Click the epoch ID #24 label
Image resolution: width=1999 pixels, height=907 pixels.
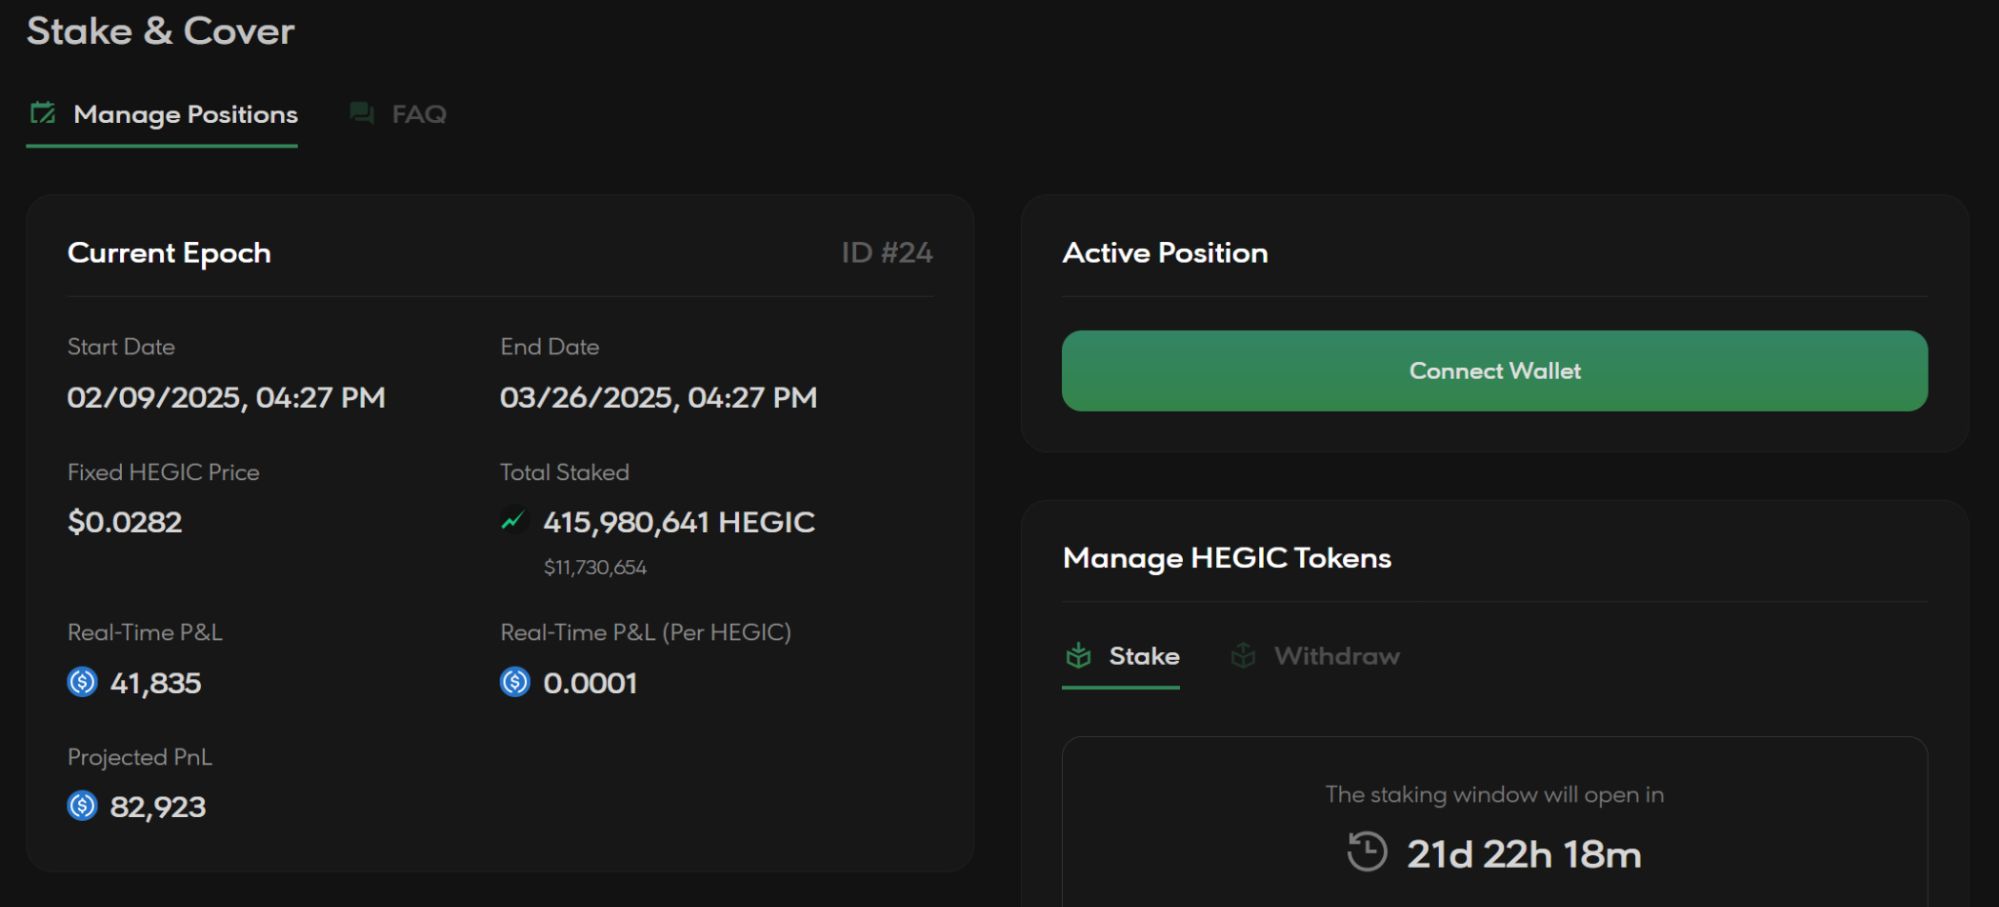(x=886, y=253)
